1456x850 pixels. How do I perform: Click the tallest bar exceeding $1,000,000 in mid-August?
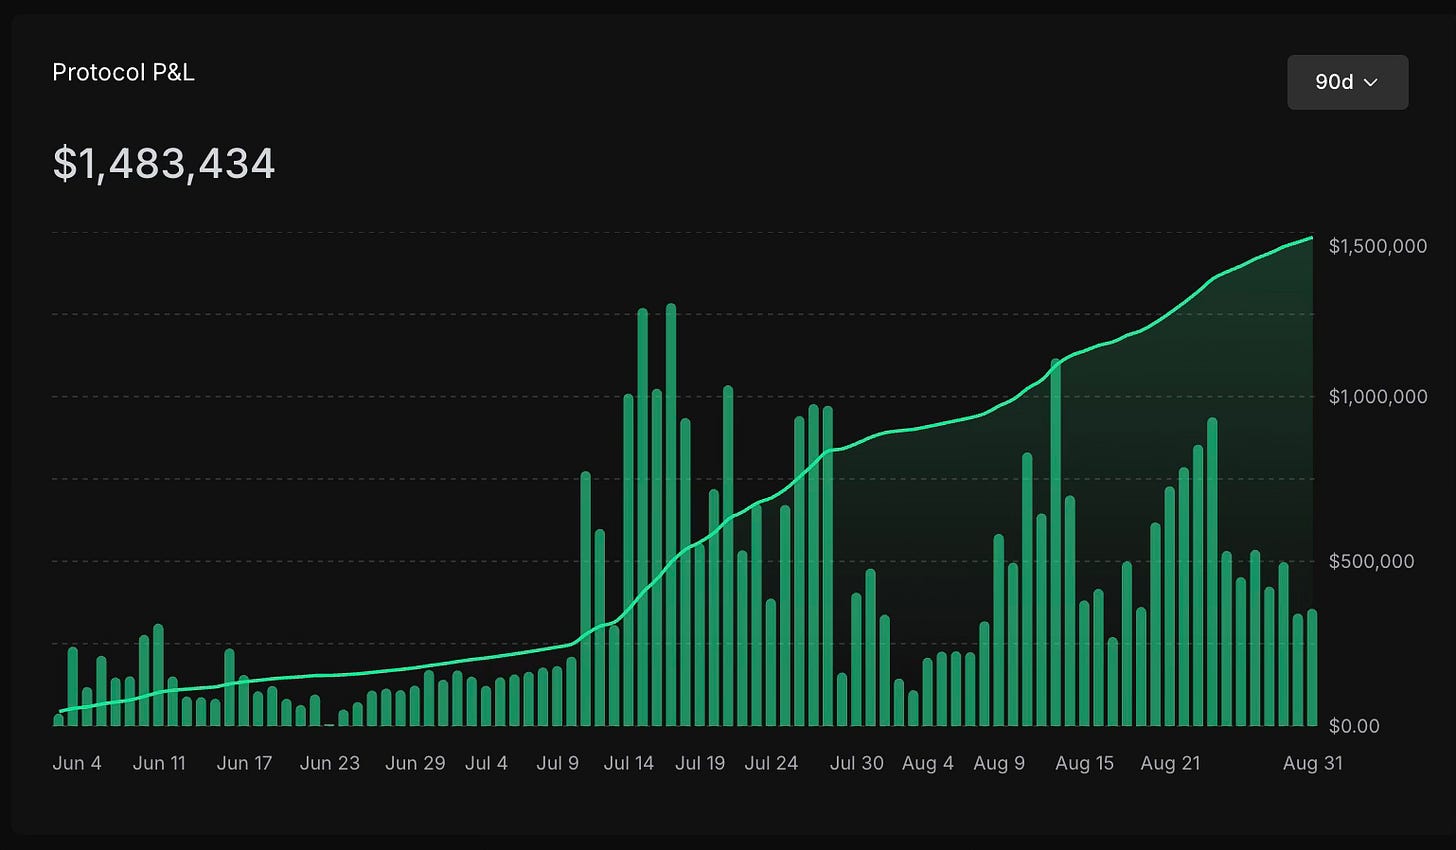coord(1056,542)
